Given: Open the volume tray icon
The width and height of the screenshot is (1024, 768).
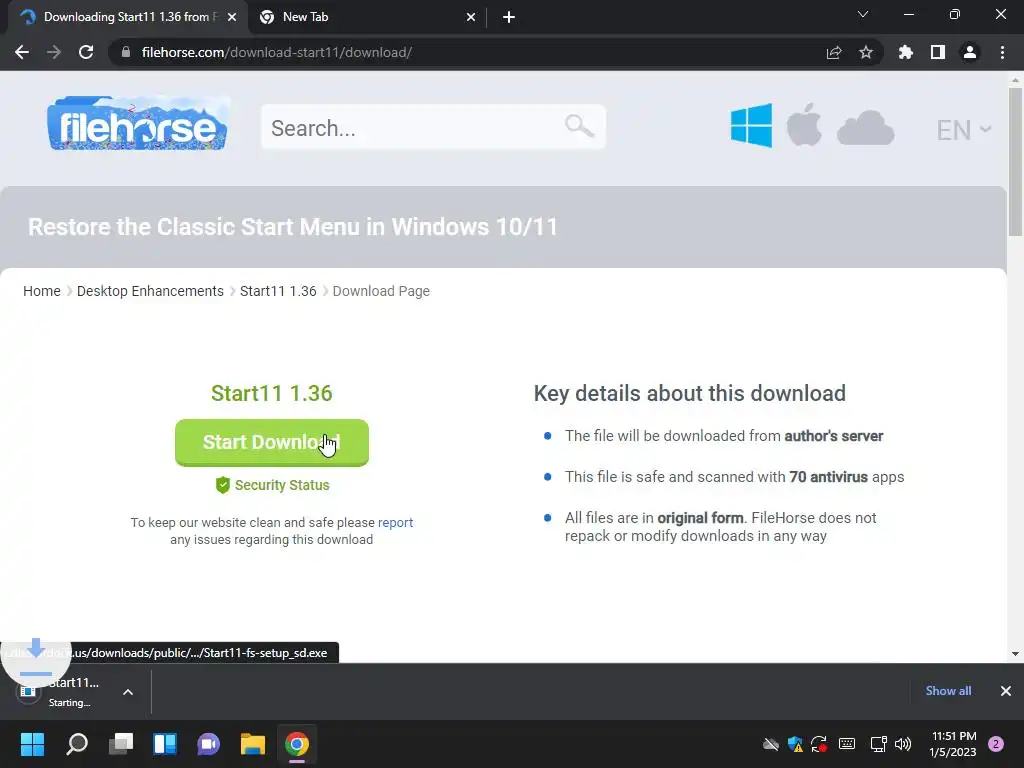Looking at the screenshot, I should point(903,744).
